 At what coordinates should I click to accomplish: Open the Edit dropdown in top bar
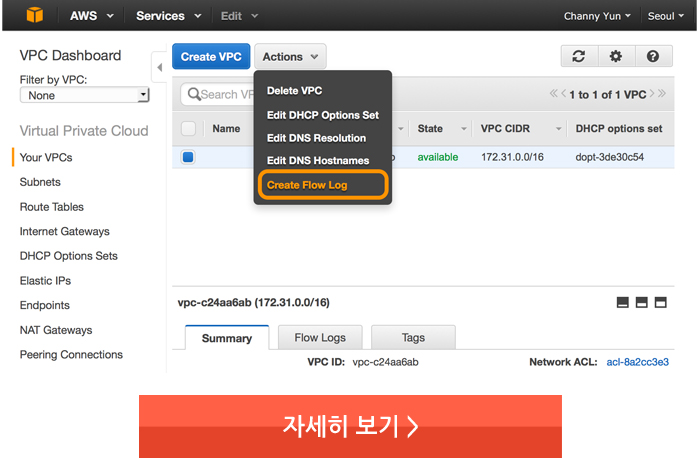point(239,16)
